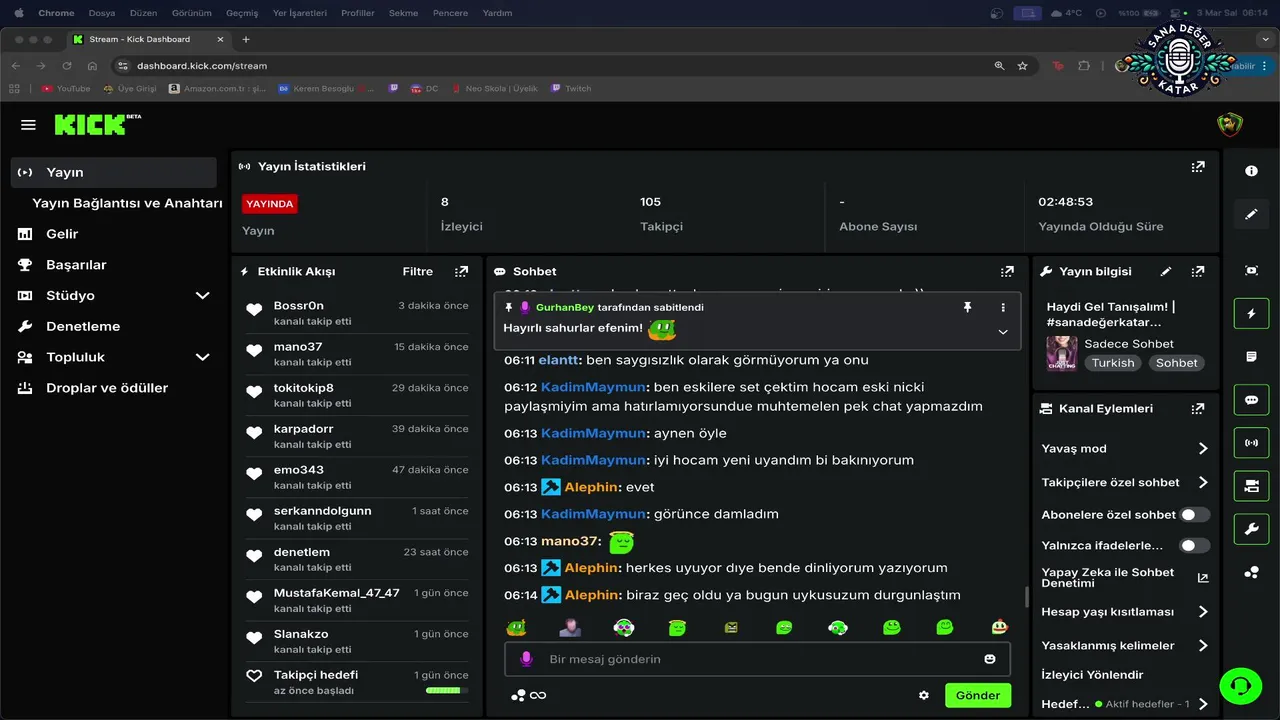Pop out the Sohbet chat panel

point(1007,271)
